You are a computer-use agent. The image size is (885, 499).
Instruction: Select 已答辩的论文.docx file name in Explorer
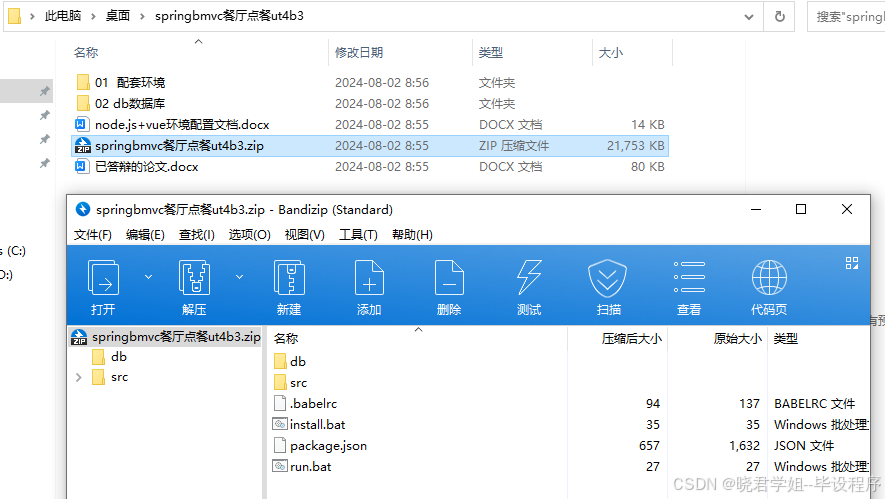147,167
